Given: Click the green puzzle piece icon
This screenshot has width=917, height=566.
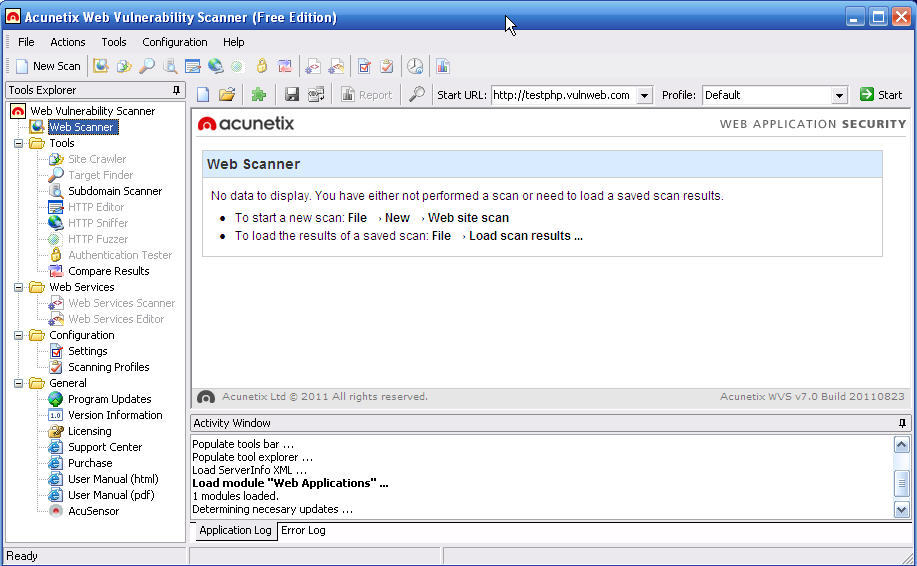Looking at the screenshot, I should (258, 94).
